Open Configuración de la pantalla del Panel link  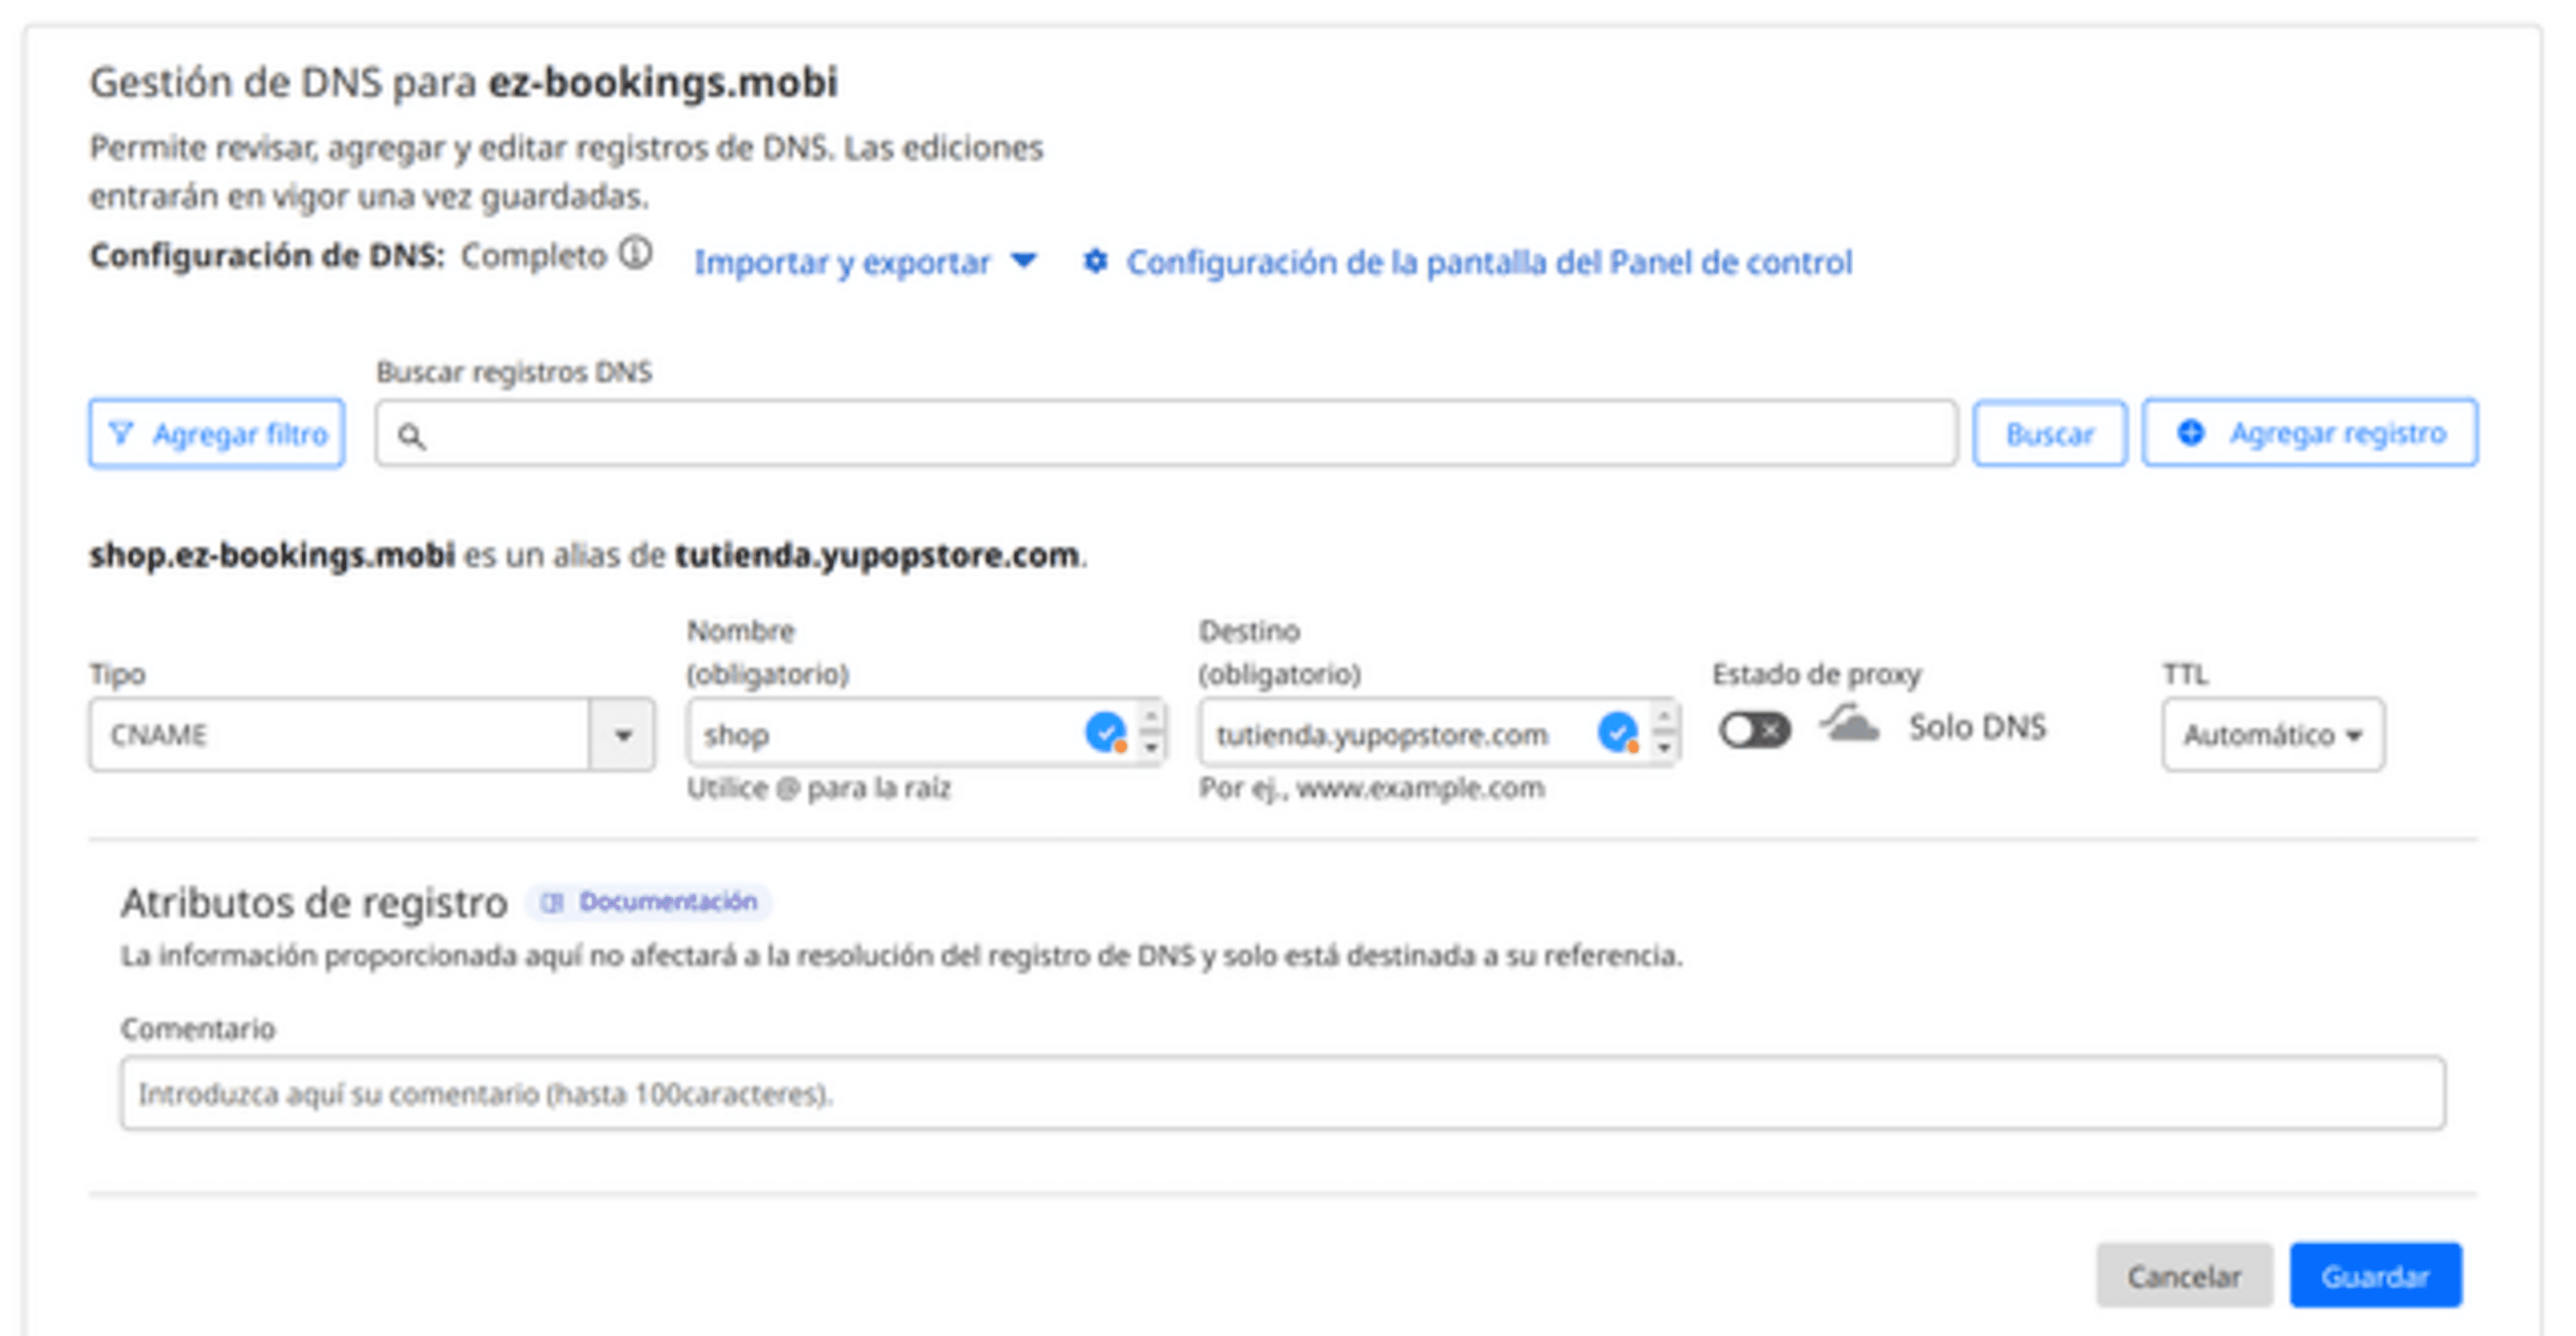(1488, 262)
